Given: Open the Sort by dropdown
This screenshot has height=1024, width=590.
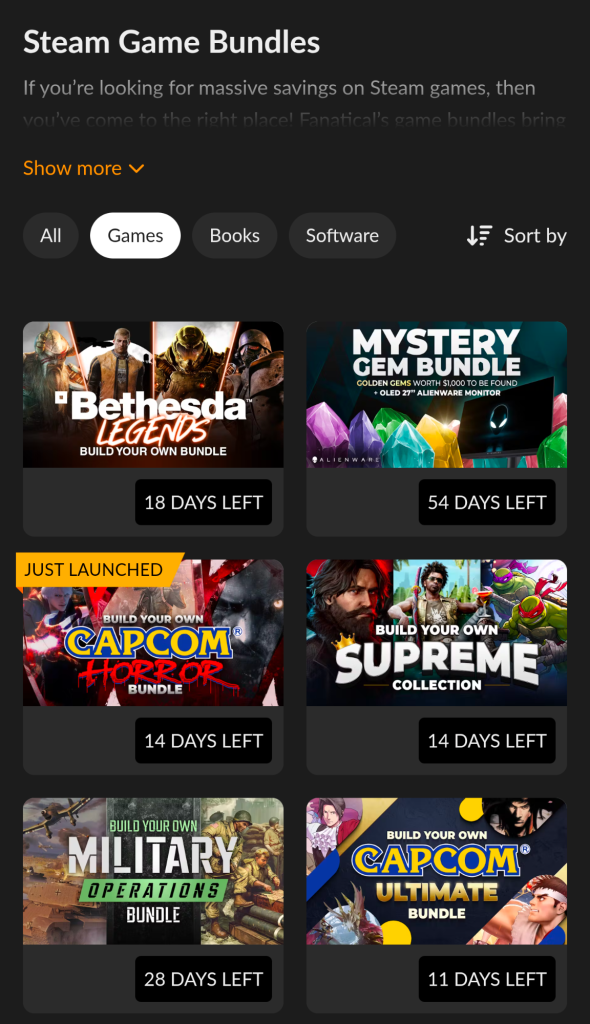Looking at the screenshot, I should click(x=516, y=236).
